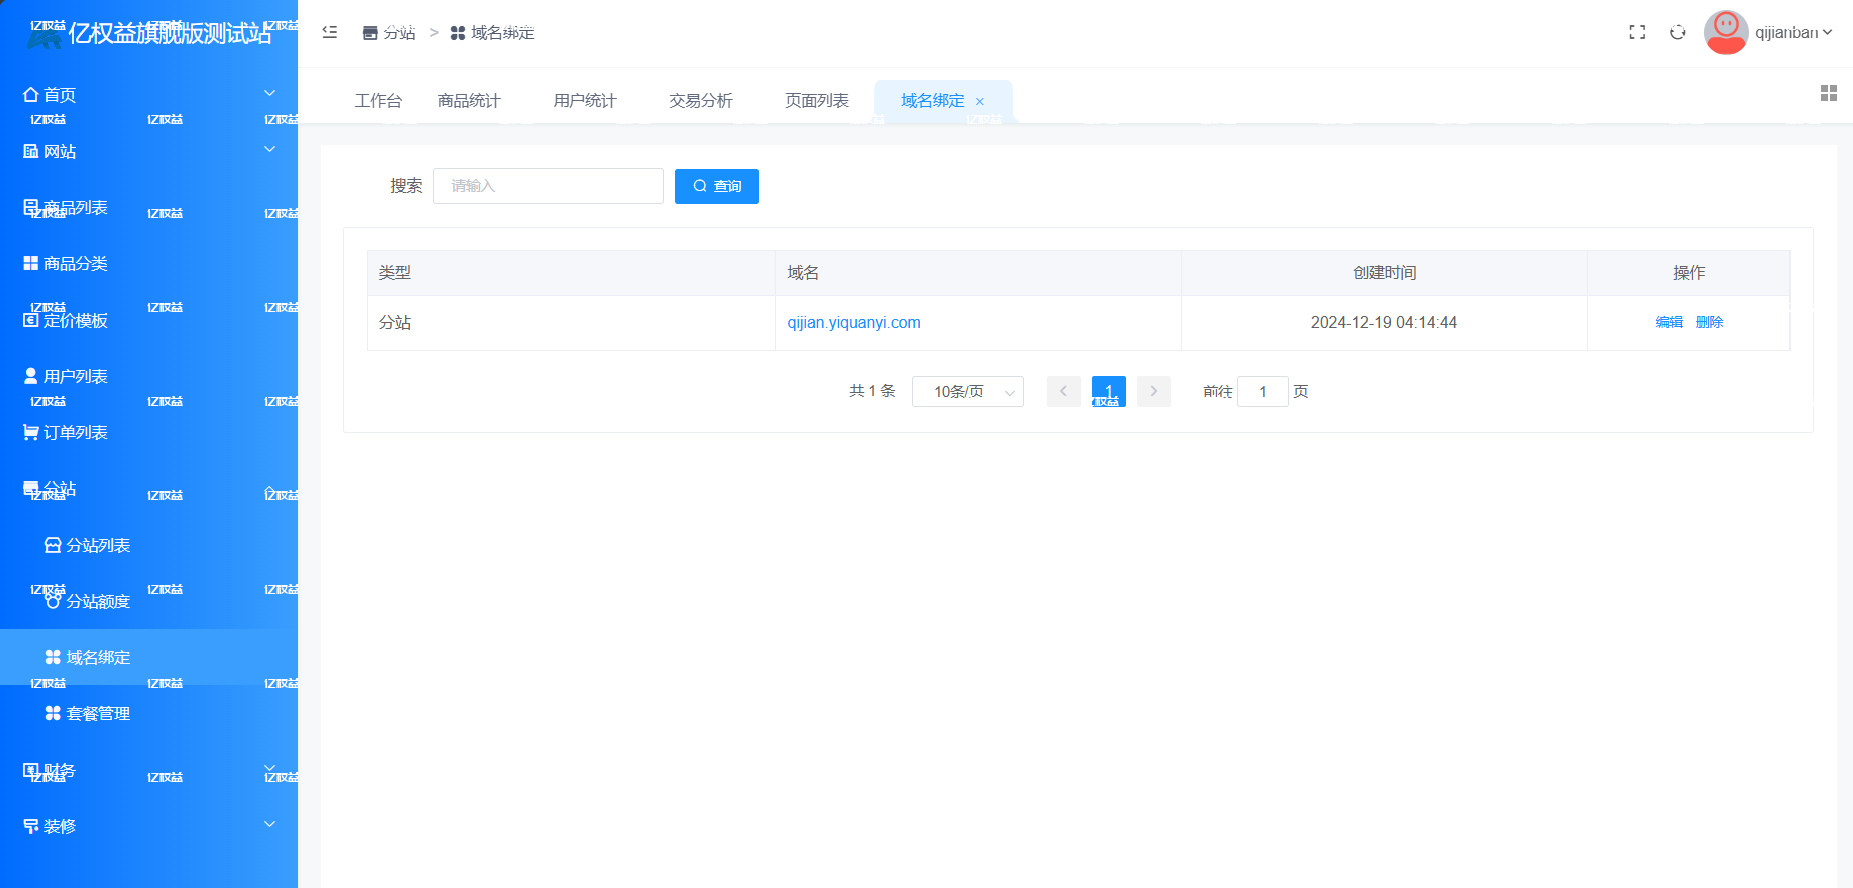Expand the 装修 sidebar menu
The image size is (1853, 888).
(148, 826)
